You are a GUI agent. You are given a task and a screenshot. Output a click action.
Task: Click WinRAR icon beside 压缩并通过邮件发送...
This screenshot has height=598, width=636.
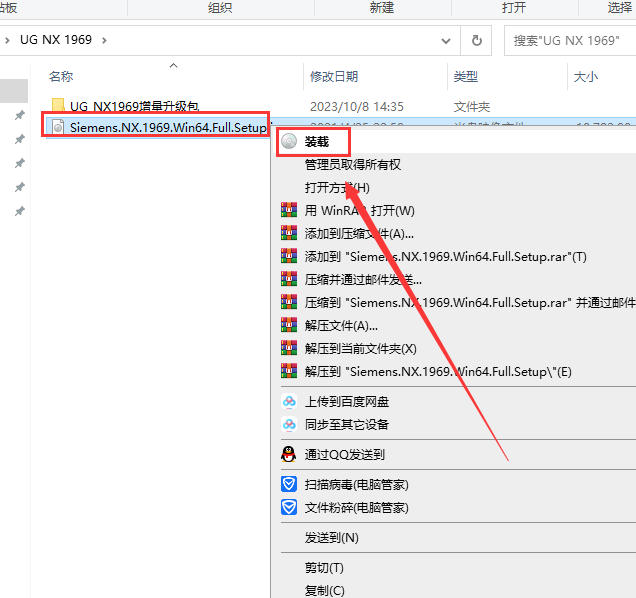289,279
